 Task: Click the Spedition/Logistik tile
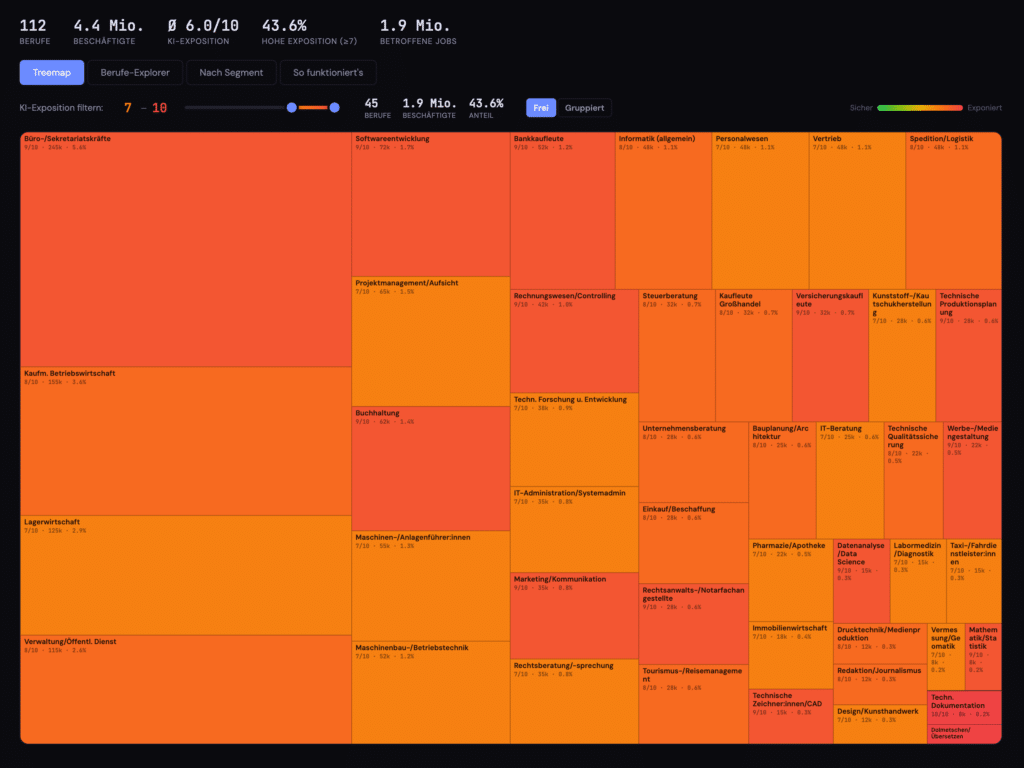[953, 212]
